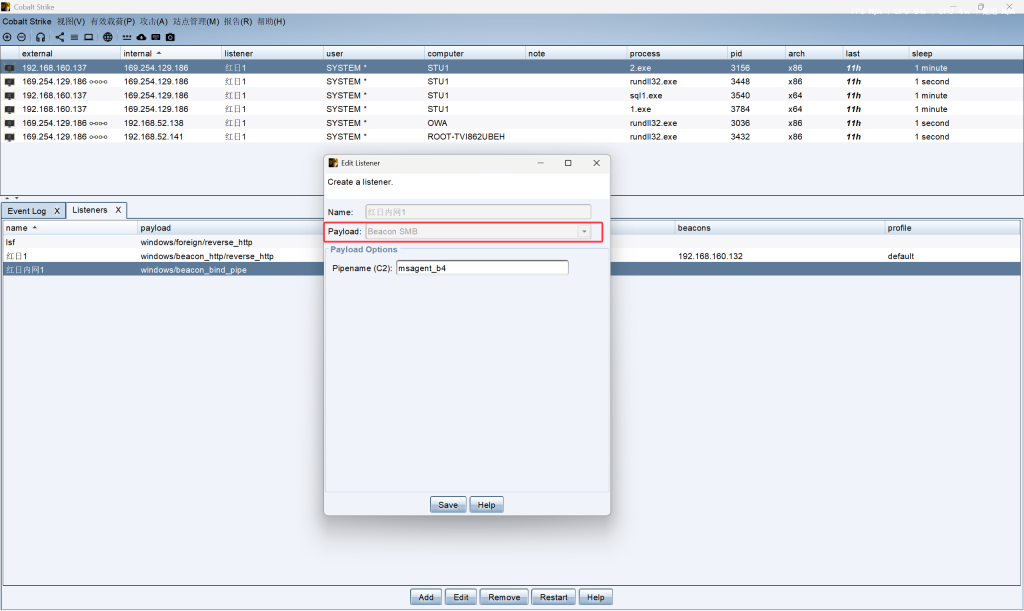This screenshot has height=611, width=1024.
Task: Open the 帮助(H) menu
Action: (x=271, y=22)
